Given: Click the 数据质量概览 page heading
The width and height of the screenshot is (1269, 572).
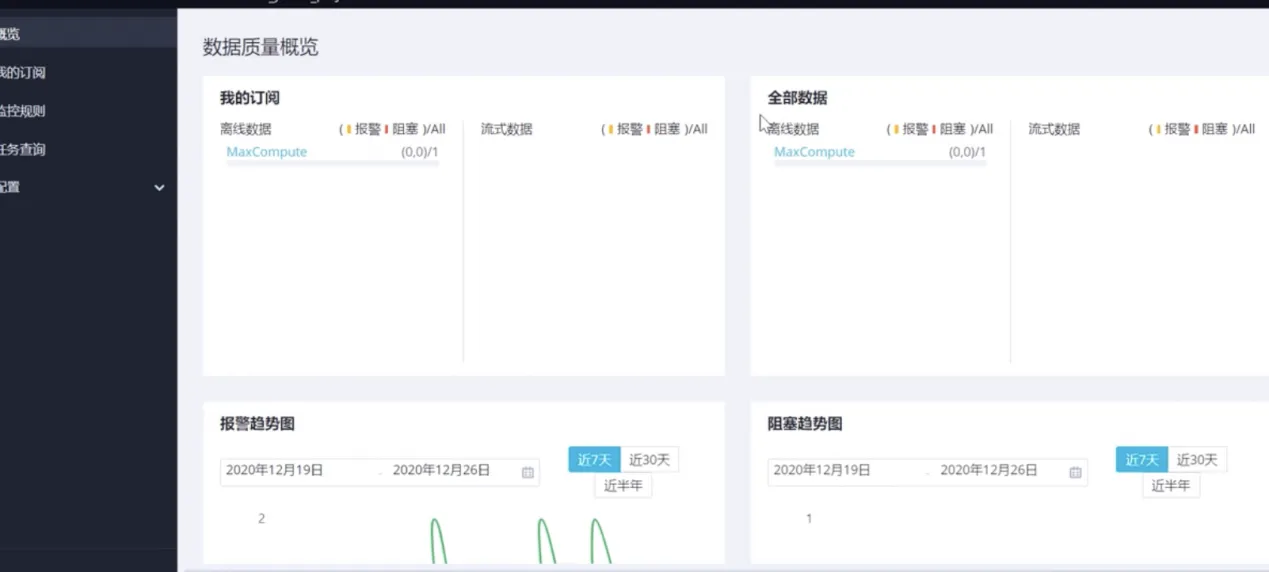Looking at the screenshot, I should 261,47.
